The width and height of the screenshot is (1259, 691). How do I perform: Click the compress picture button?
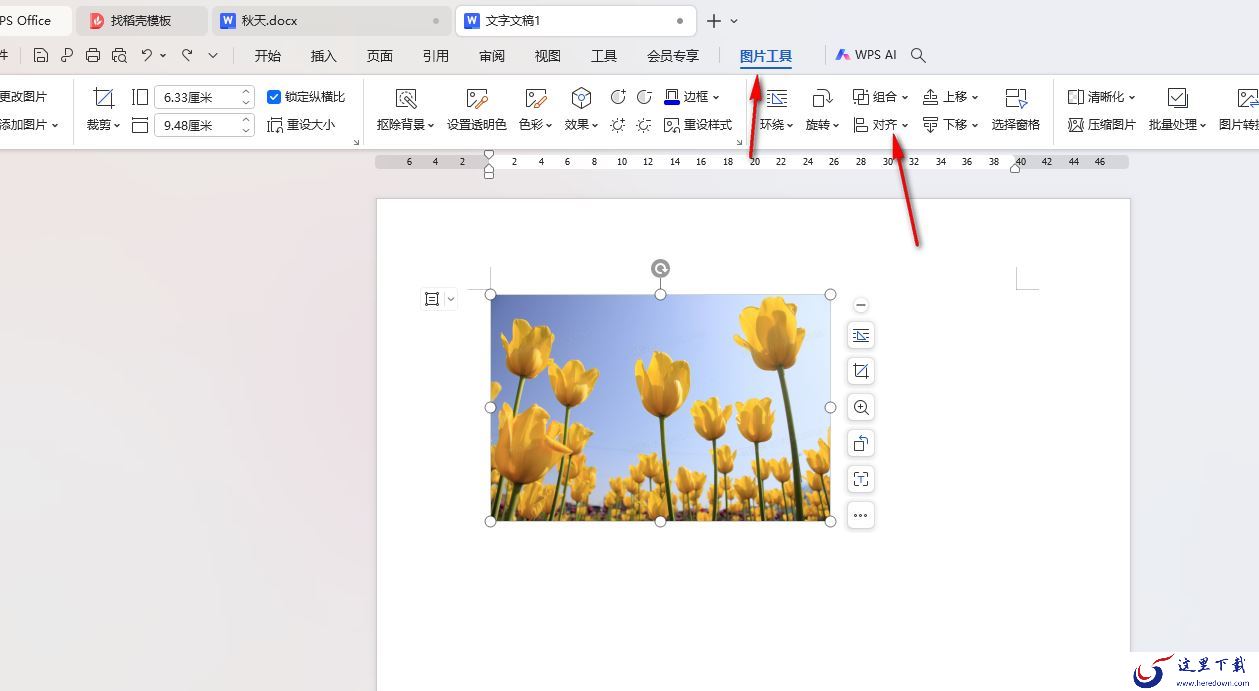(1102, 125)
